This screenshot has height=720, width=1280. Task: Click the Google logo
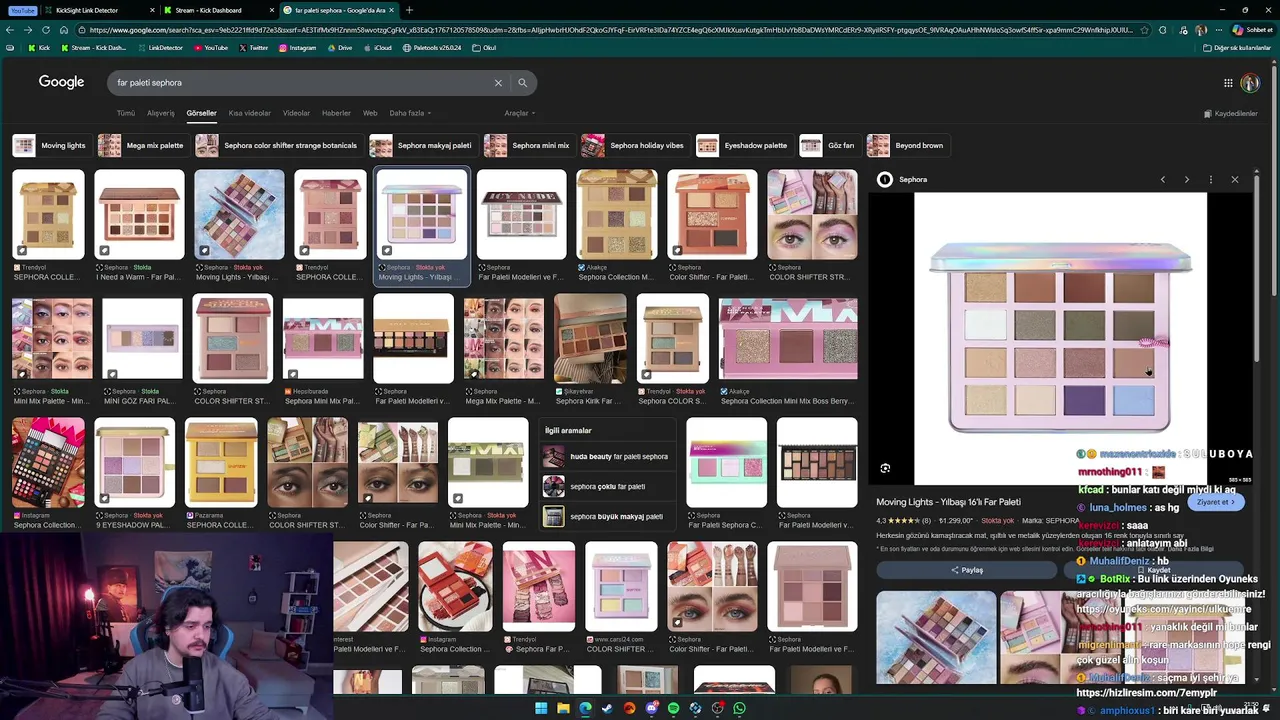click(61, 82)
